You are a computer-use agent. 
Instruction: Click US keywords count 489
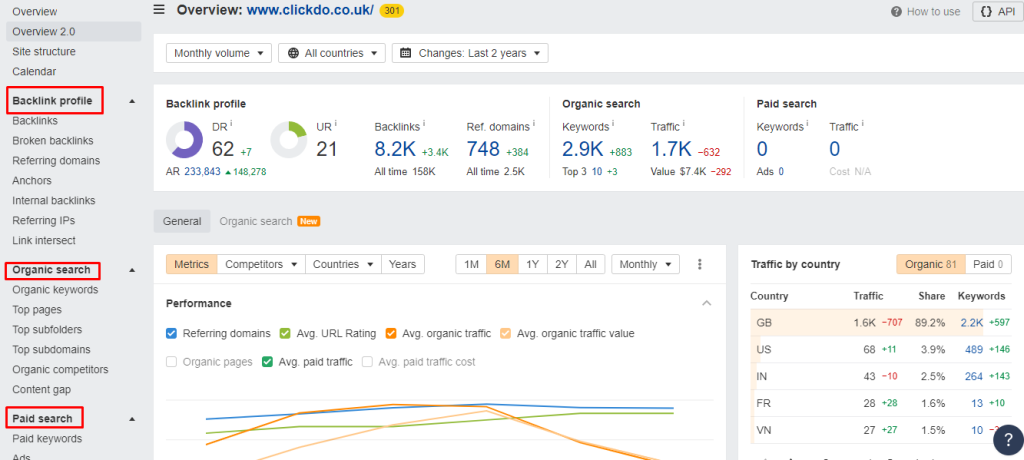(x=974, y=350)
